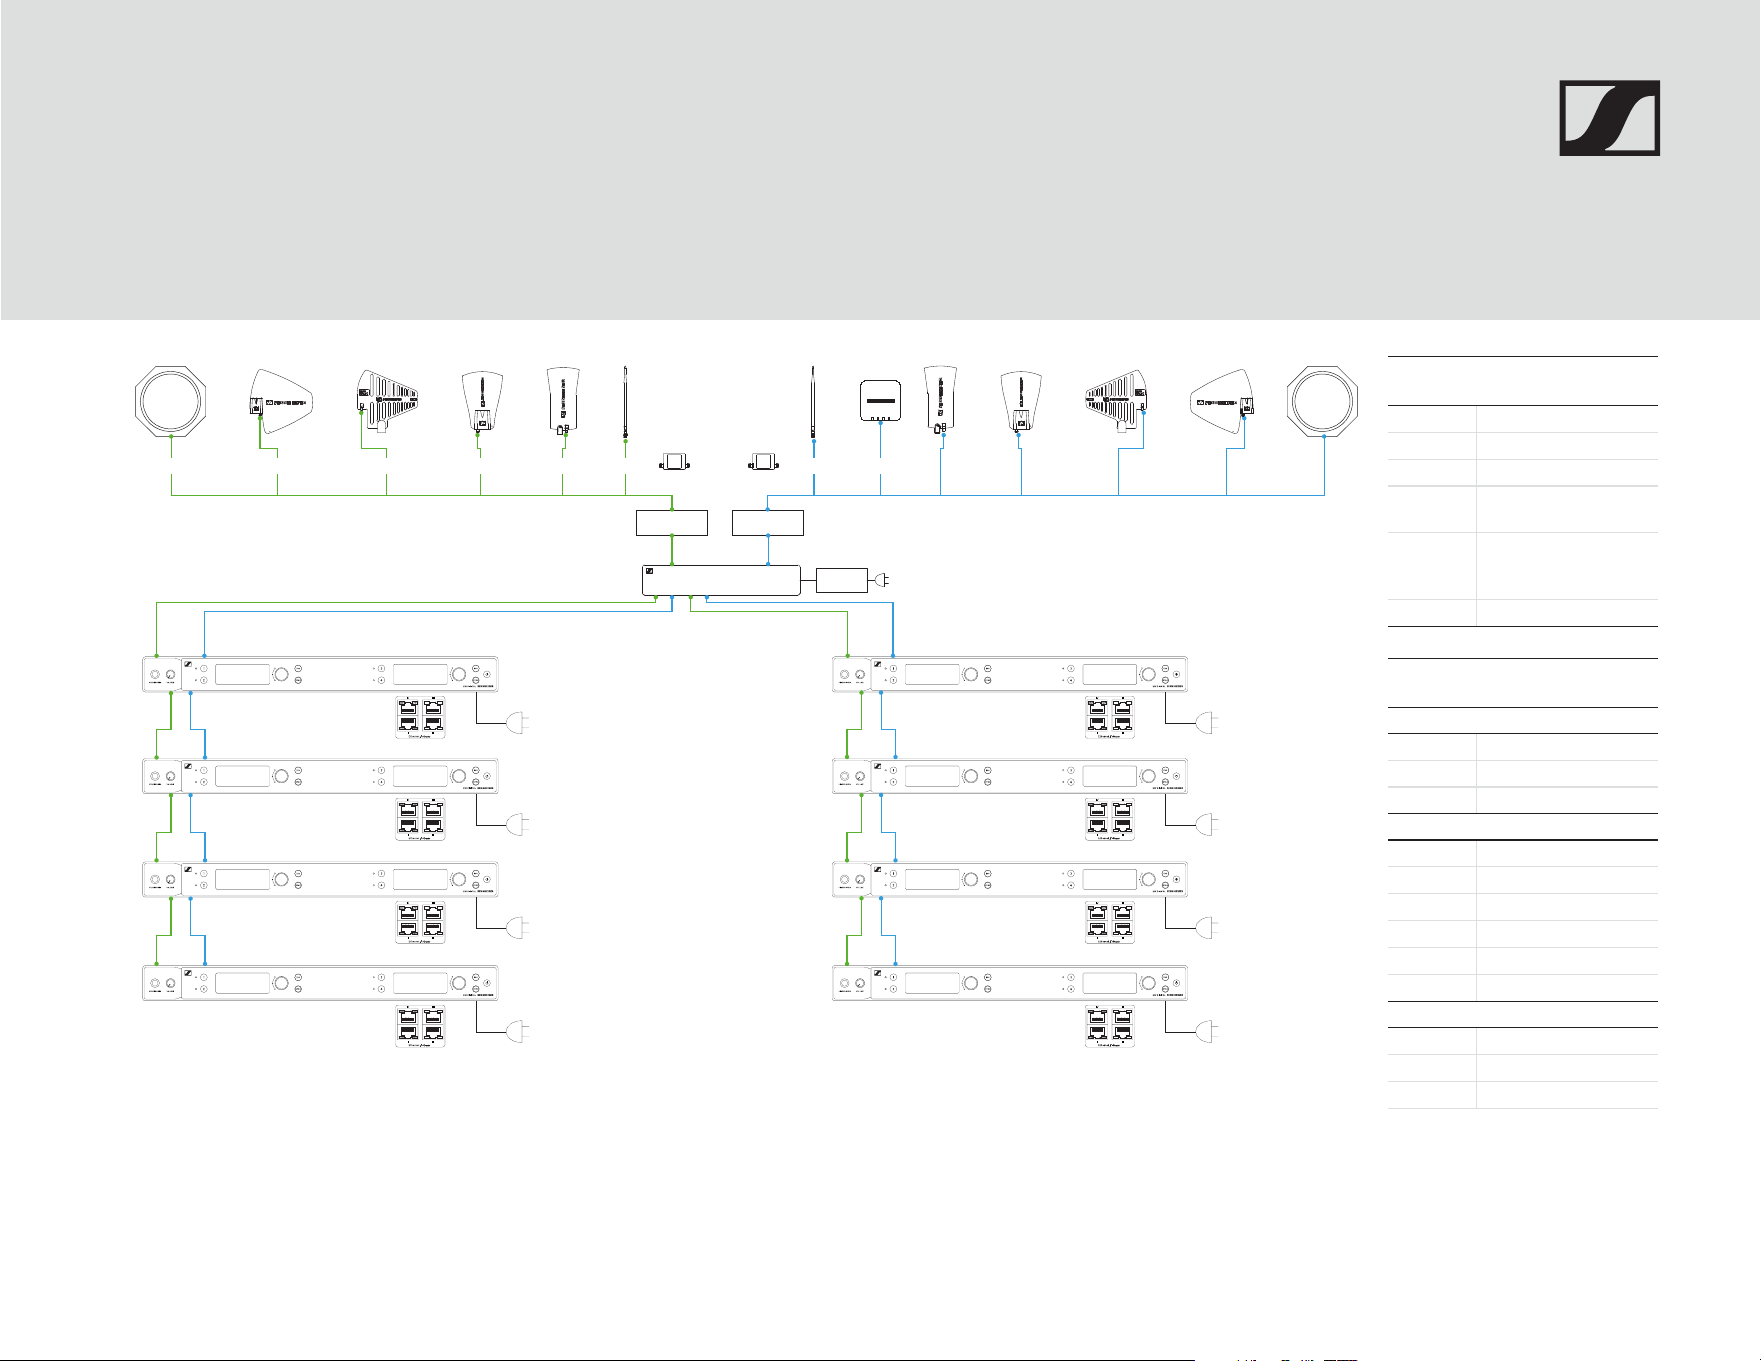Click the first display on the top-left receiver
1761x1361 pixels.
coord(242,674)
